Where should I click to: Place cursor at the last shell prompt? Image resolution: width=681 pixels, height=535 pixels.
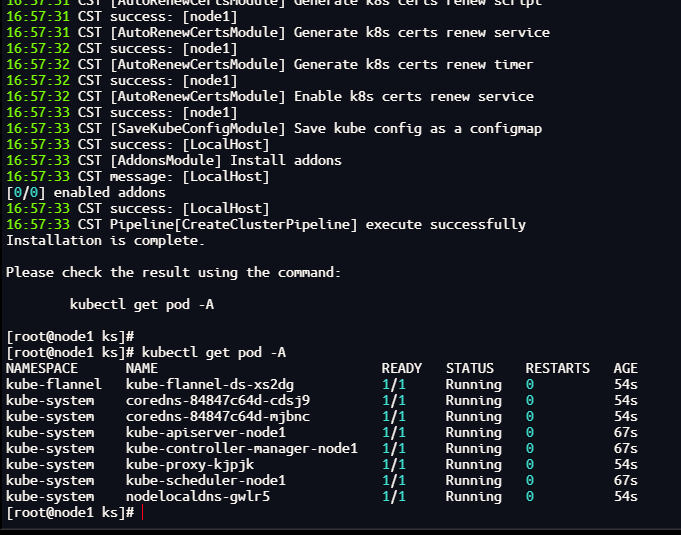coord(142,512)
